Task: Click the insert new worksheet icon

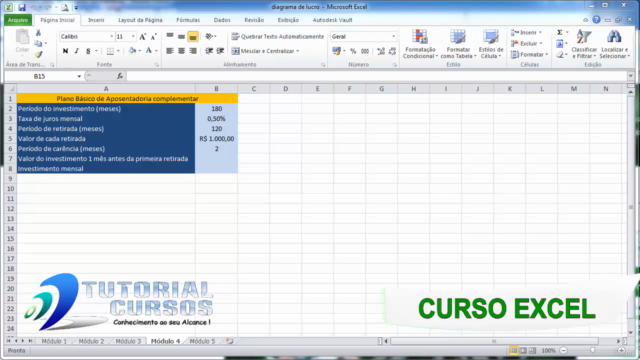Action: click(x=230, y=341)
